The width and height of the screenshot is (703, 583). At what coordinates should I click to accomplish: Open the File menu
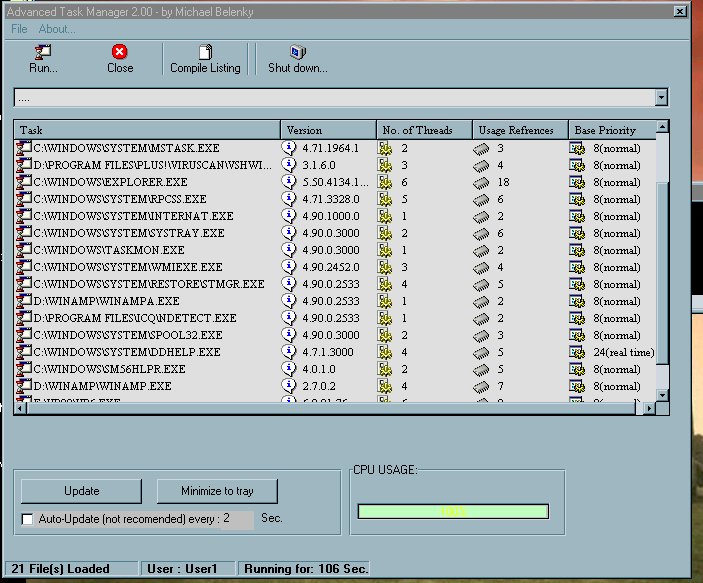19,29
